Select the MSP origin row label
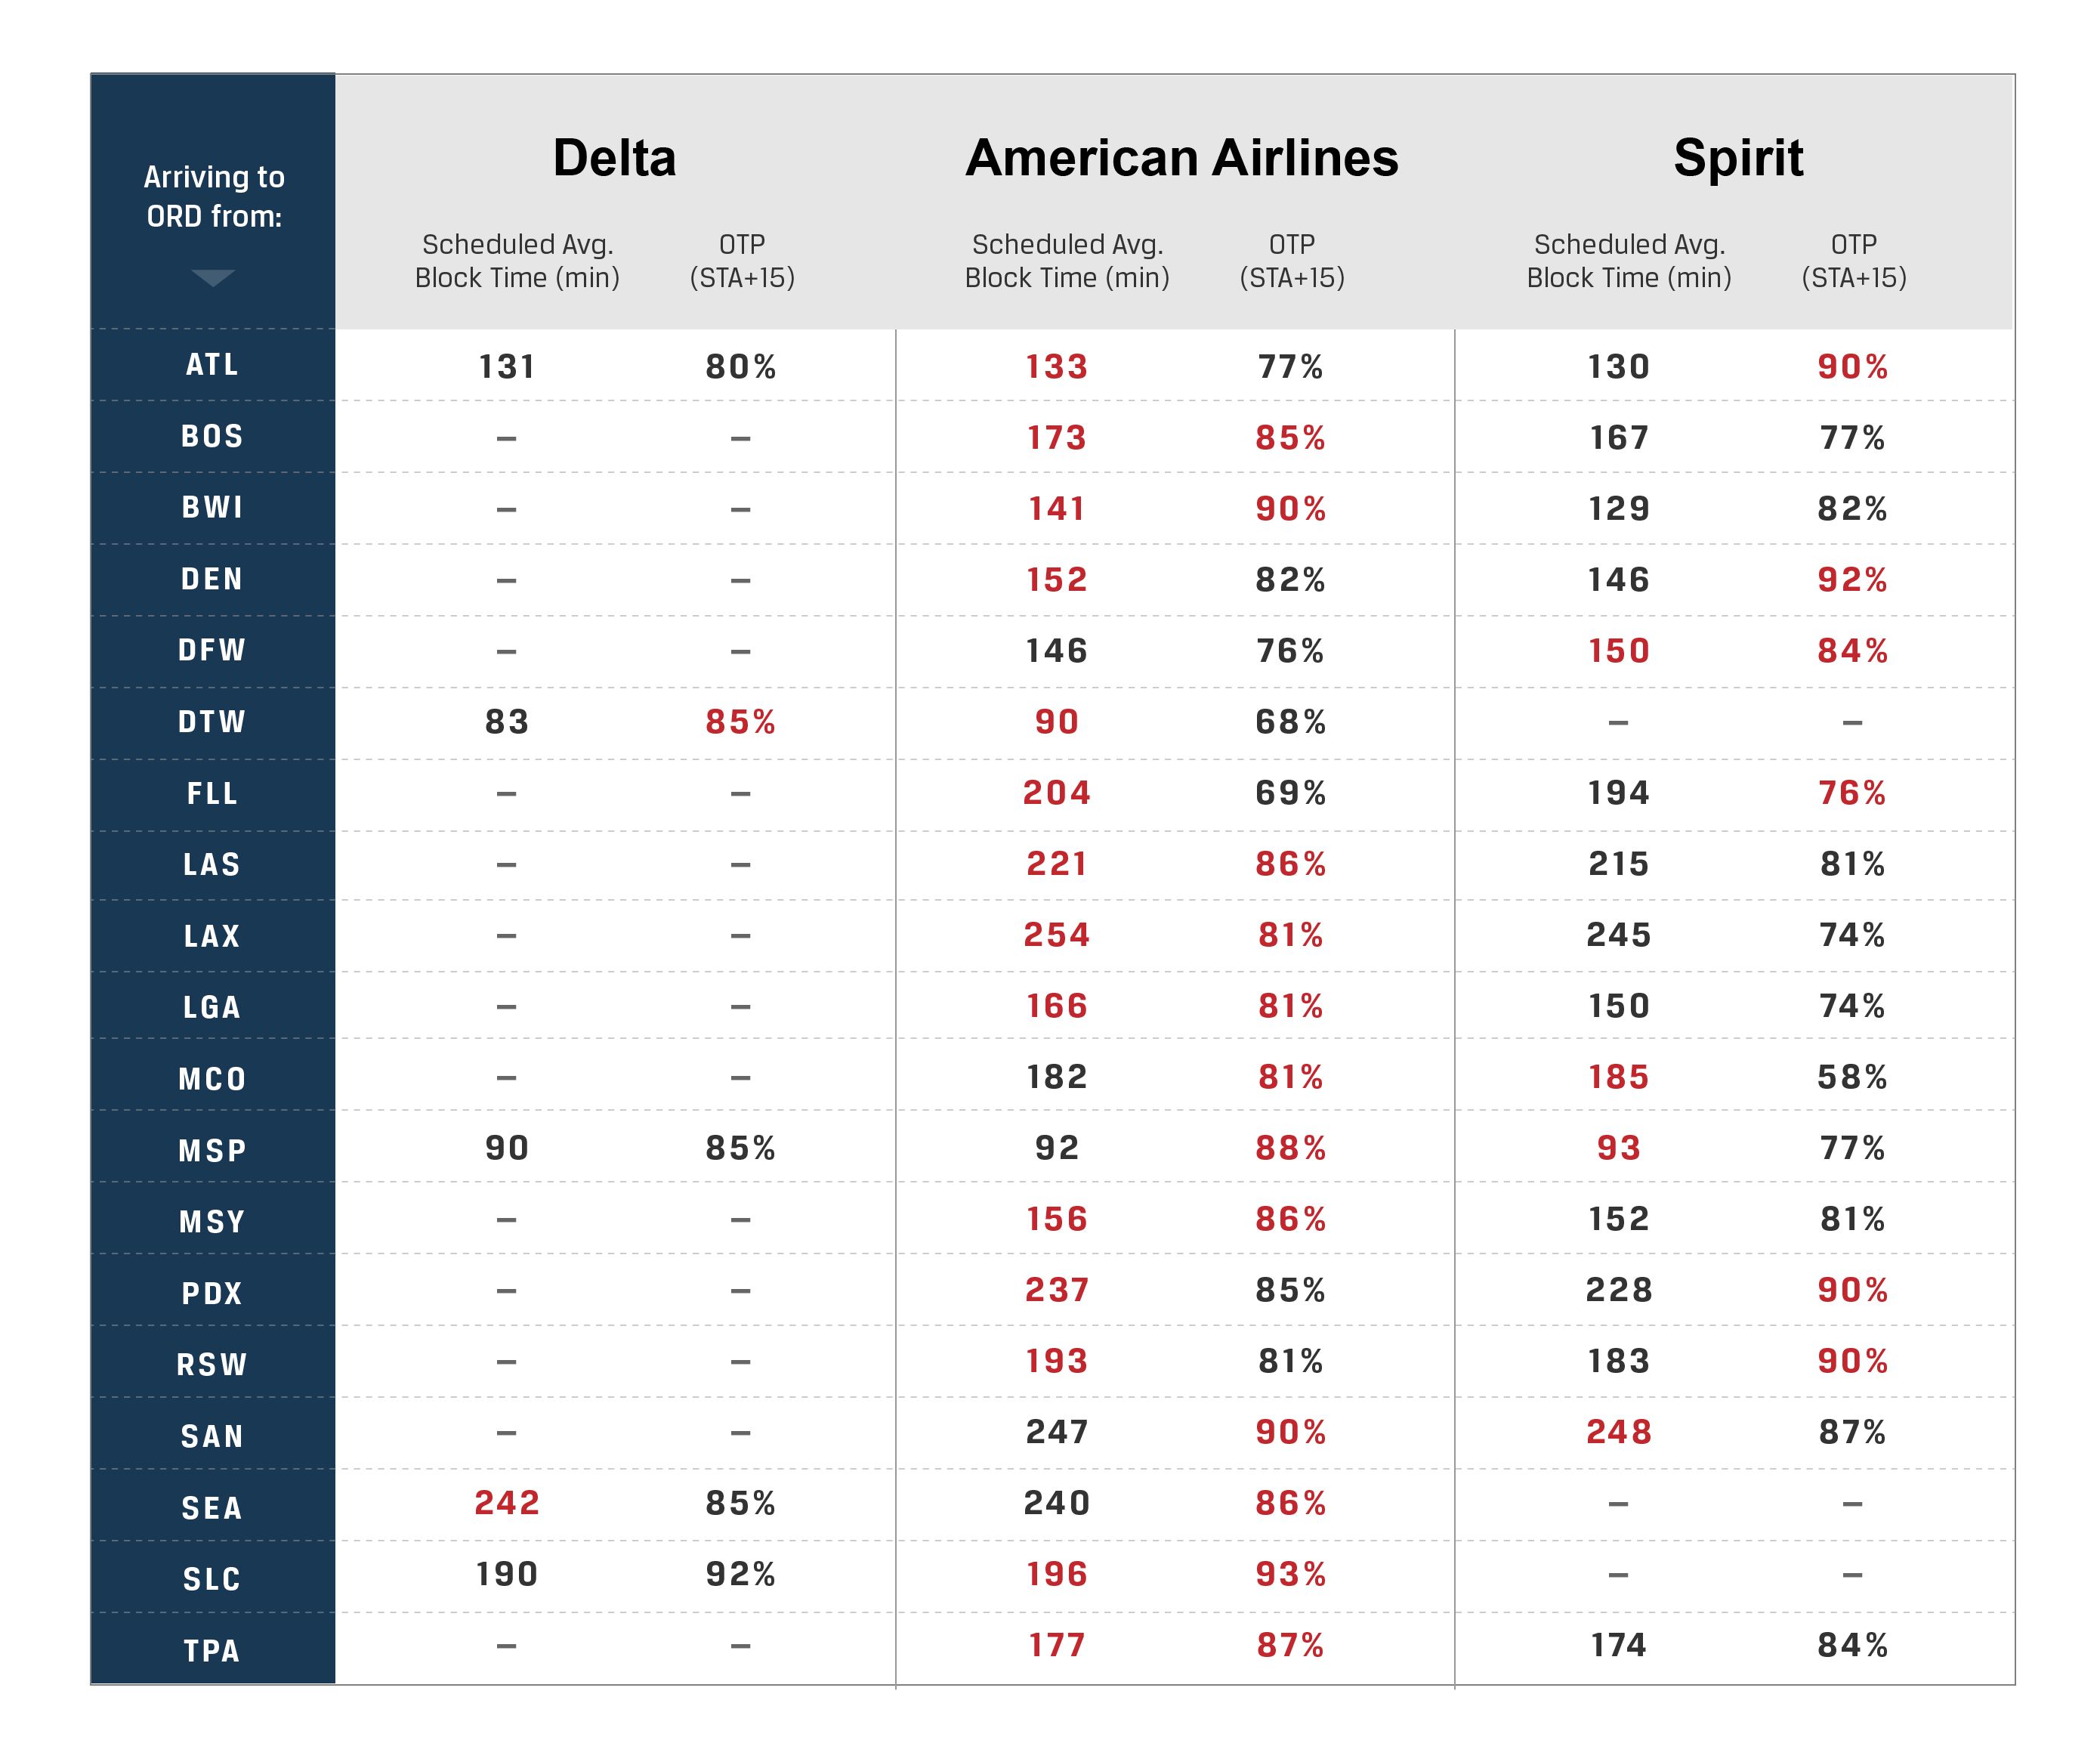The width and height of the screenshot is (2100, 1762). coord(212,1150)
